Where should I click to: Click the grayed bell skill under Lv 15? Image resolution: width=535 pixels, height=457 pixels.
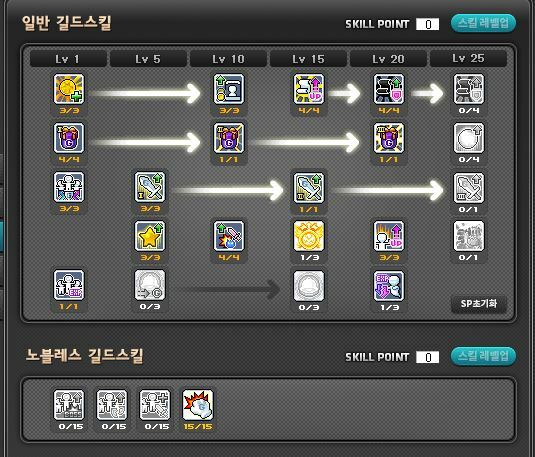click(x=309, y=286)
